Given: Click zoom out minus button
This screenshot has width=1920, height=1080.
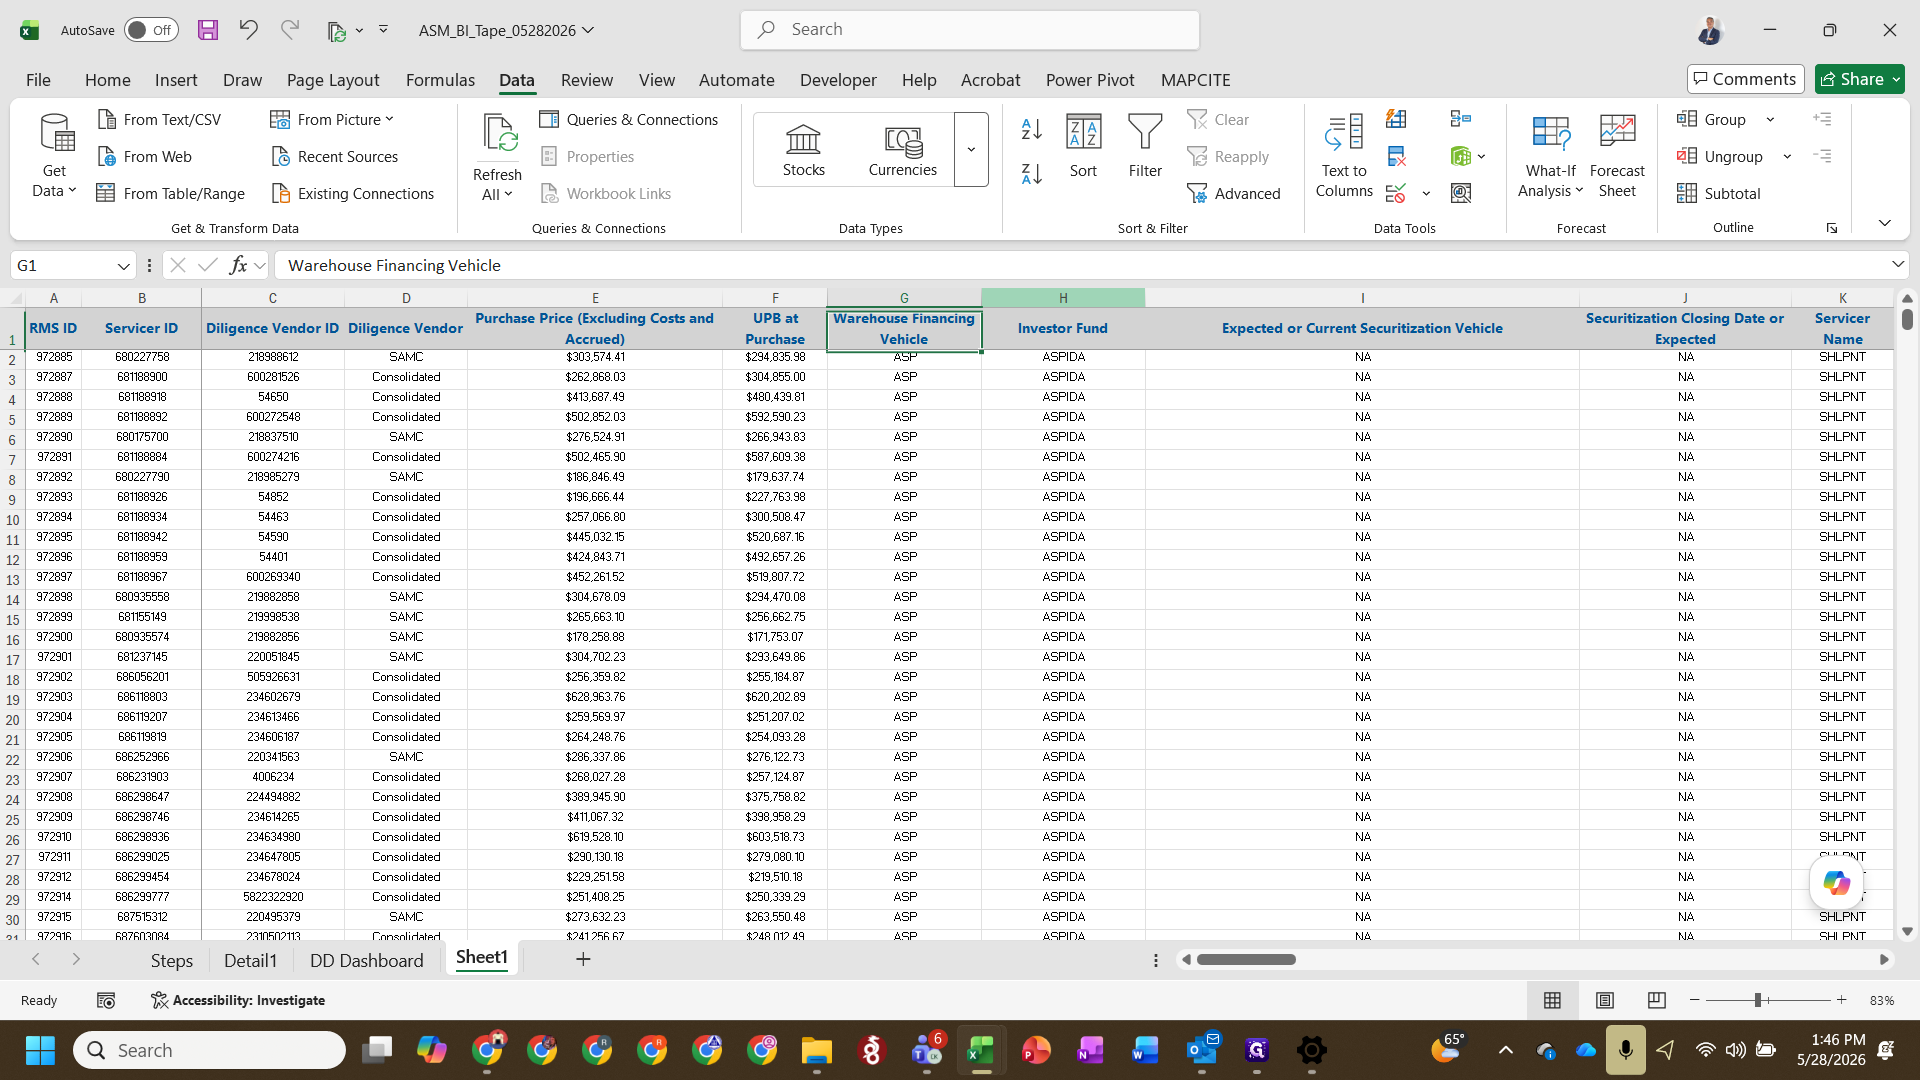Looking at the screenshot, I should (x=1694, y=1000).
